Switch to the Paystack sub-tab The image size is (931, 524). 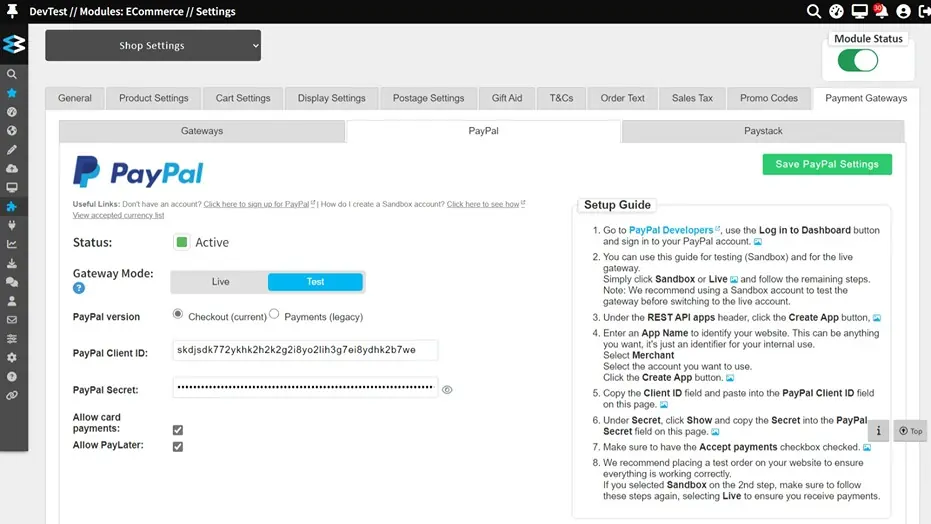763,131
